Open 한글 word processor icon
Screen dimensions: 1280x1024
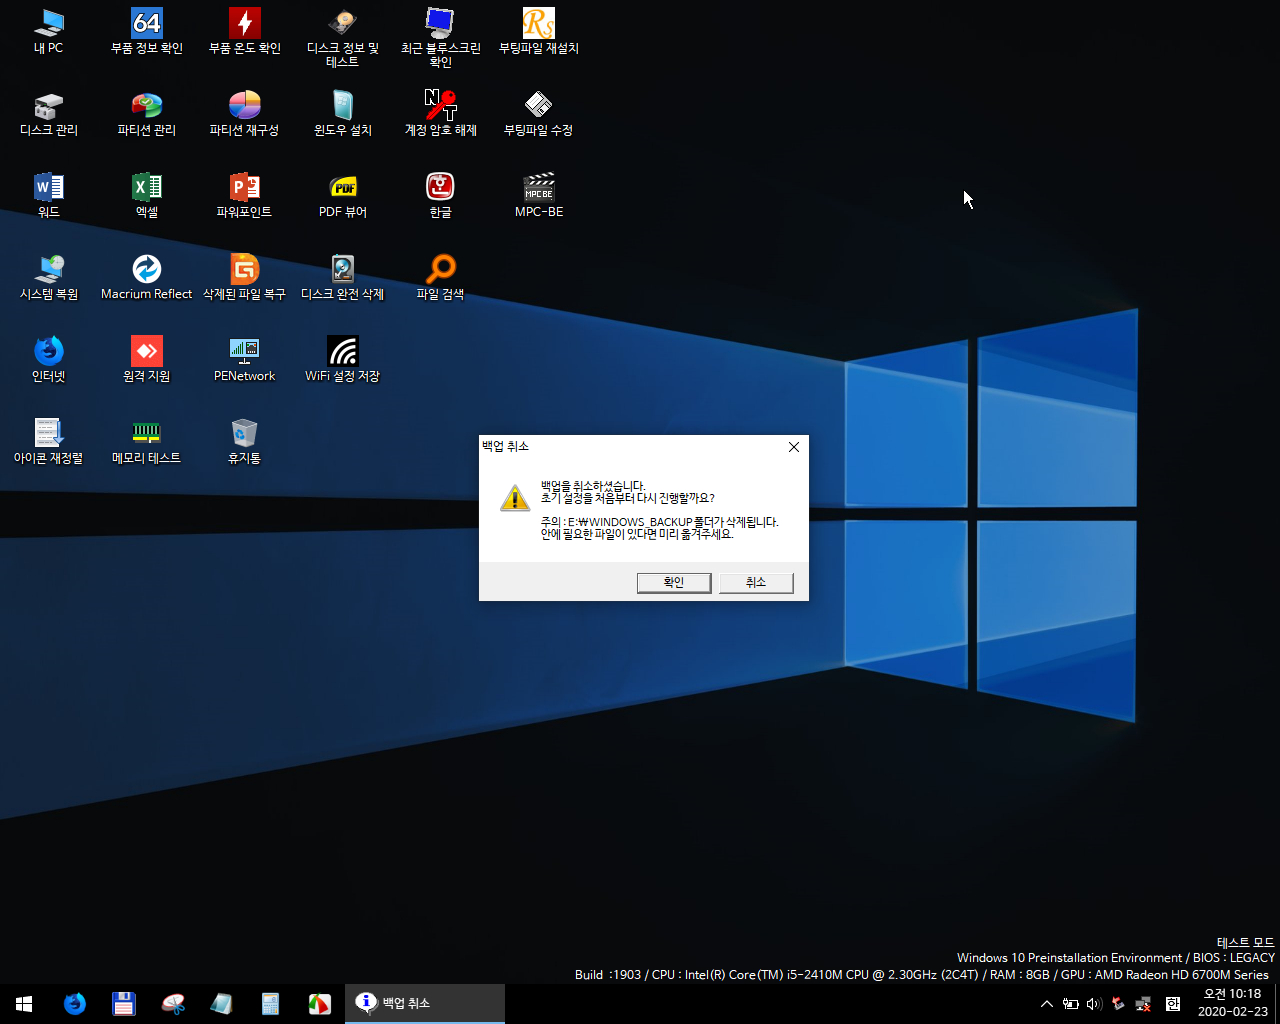(440, 196)
